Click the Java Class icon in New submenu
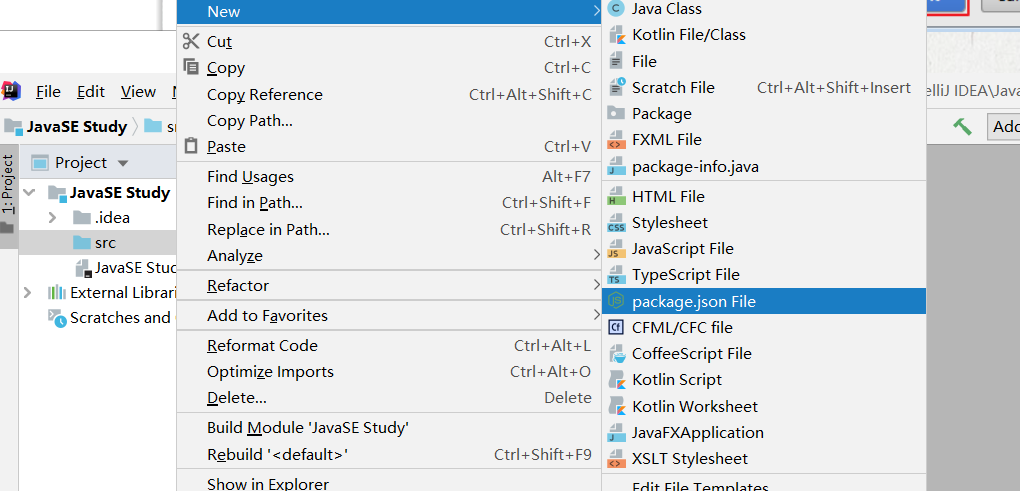 click(x=615, y=8)
